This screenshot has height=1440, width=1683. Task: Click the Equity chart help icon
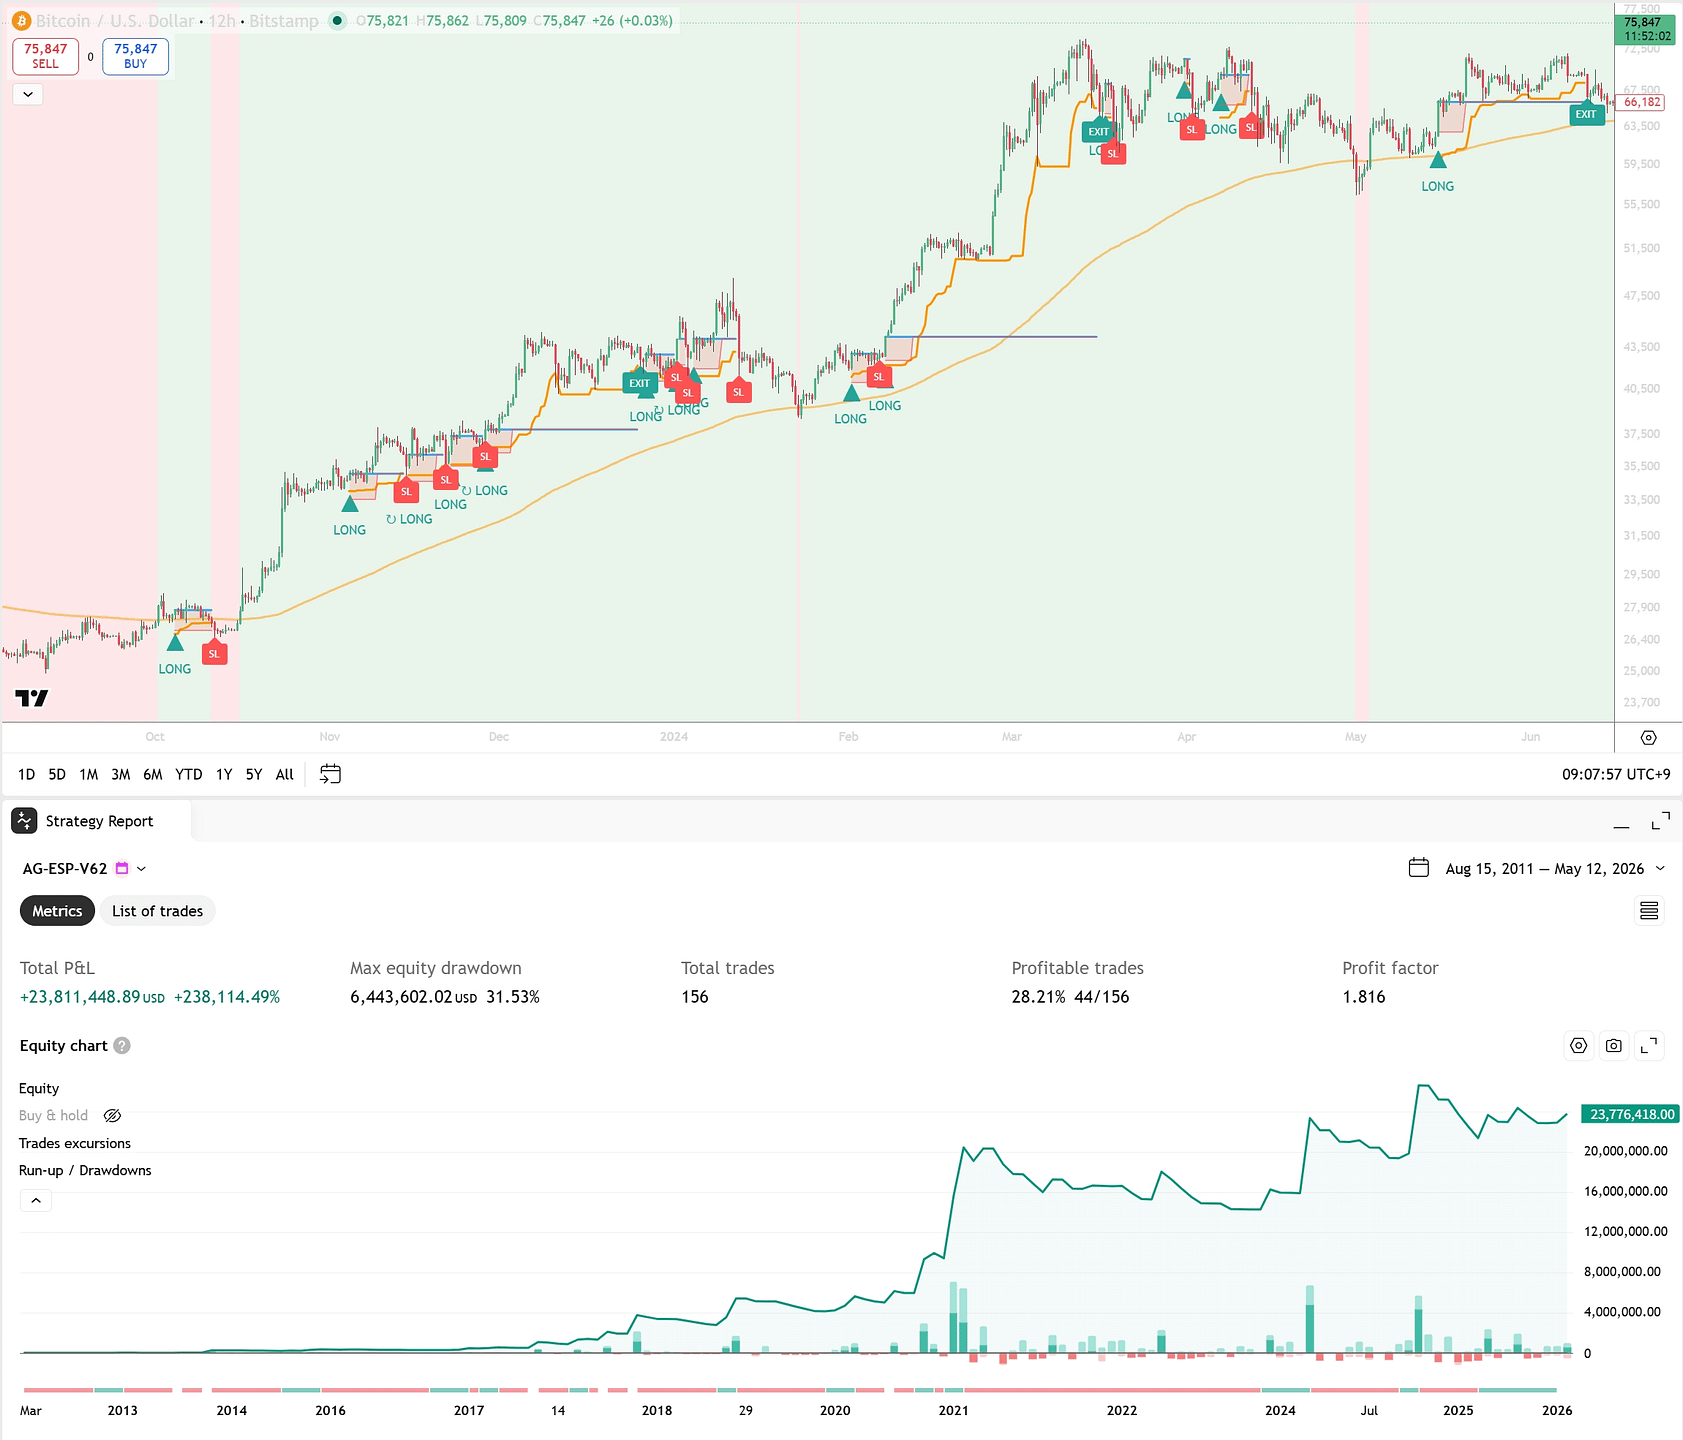click(x=122, y=1046)
